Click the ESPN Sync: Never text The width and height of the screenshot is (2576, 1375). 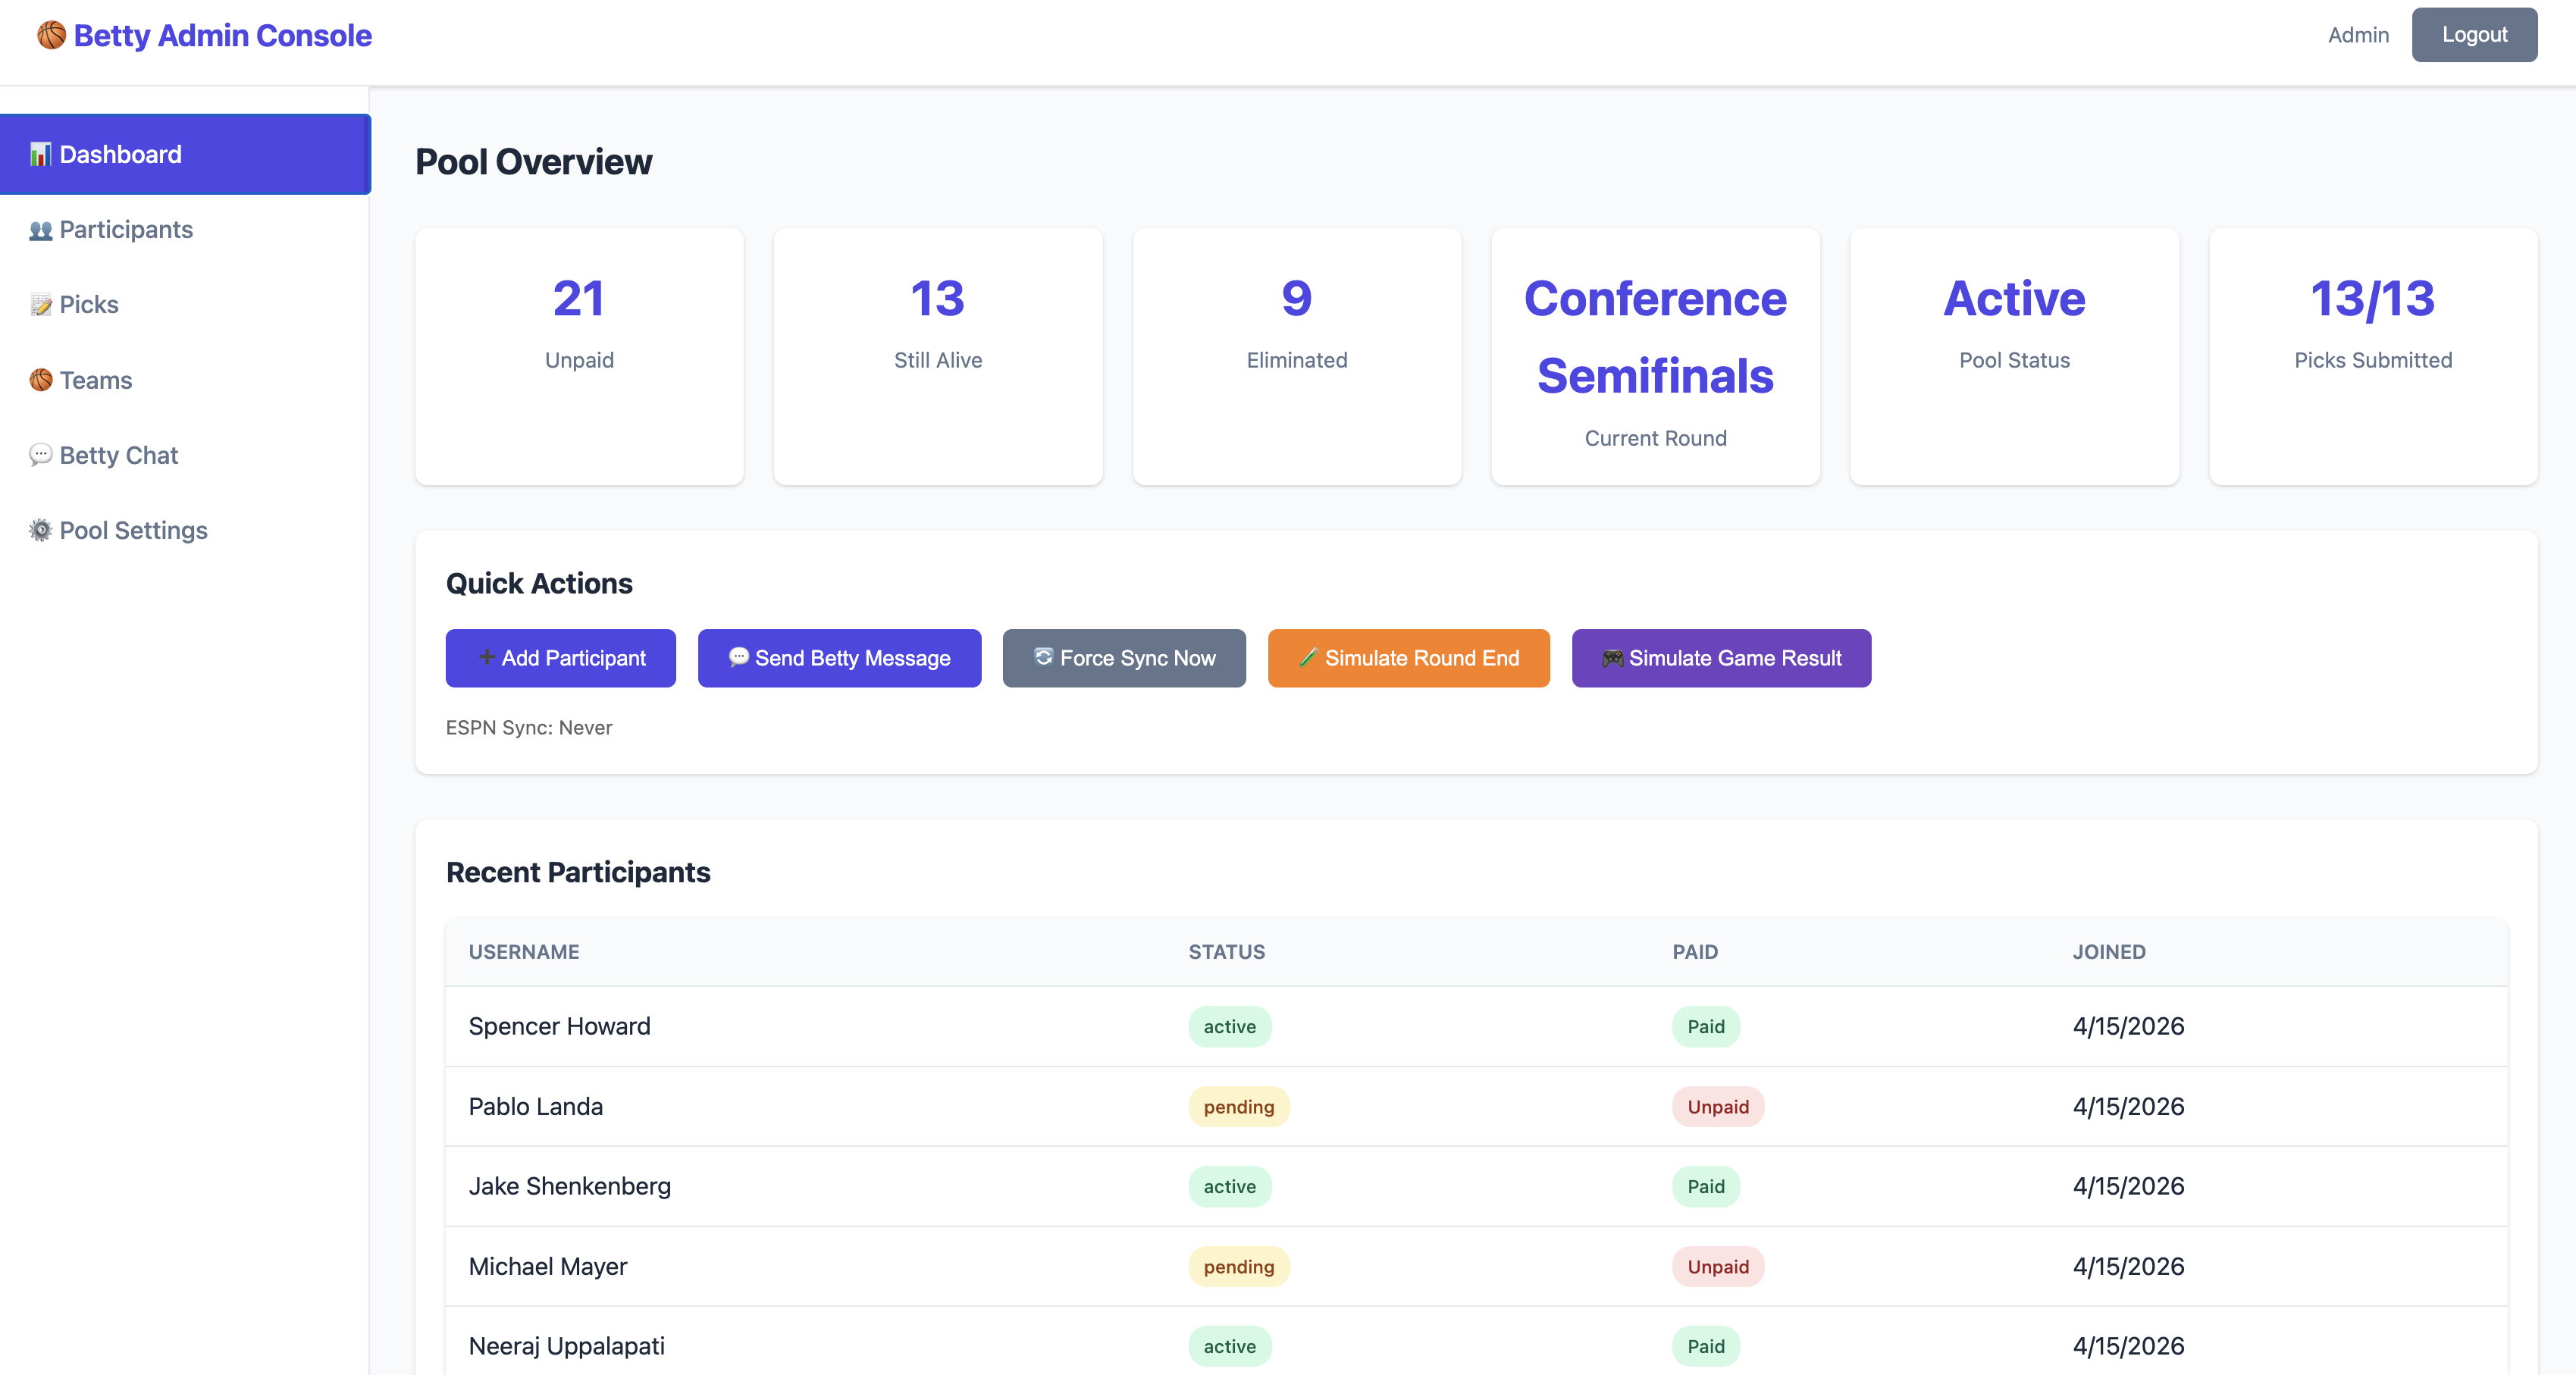click(x=529, y=728)
